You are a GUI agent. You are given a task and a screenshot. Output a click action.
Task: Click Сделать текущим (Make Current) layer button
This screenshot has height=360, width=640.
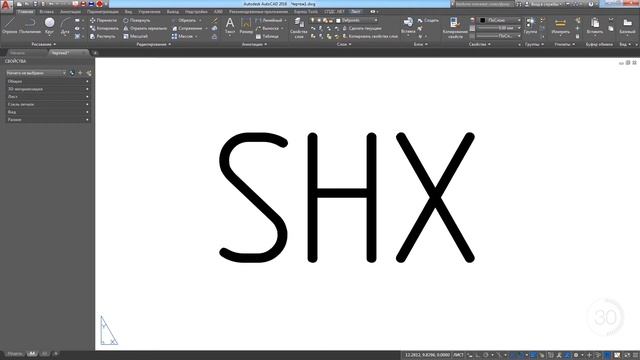point(361,28)
